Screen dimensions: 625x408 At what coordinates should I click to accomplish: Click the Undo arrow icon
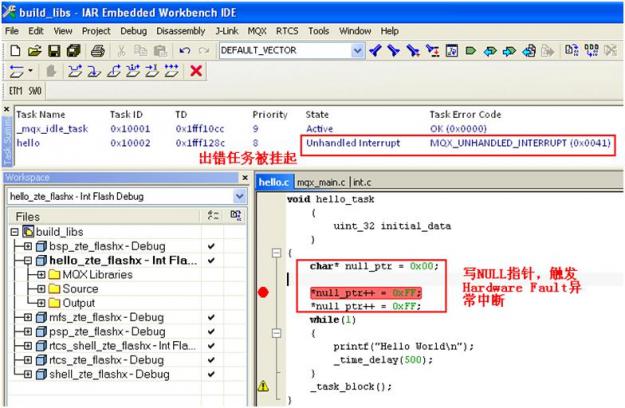pos(185,51)
